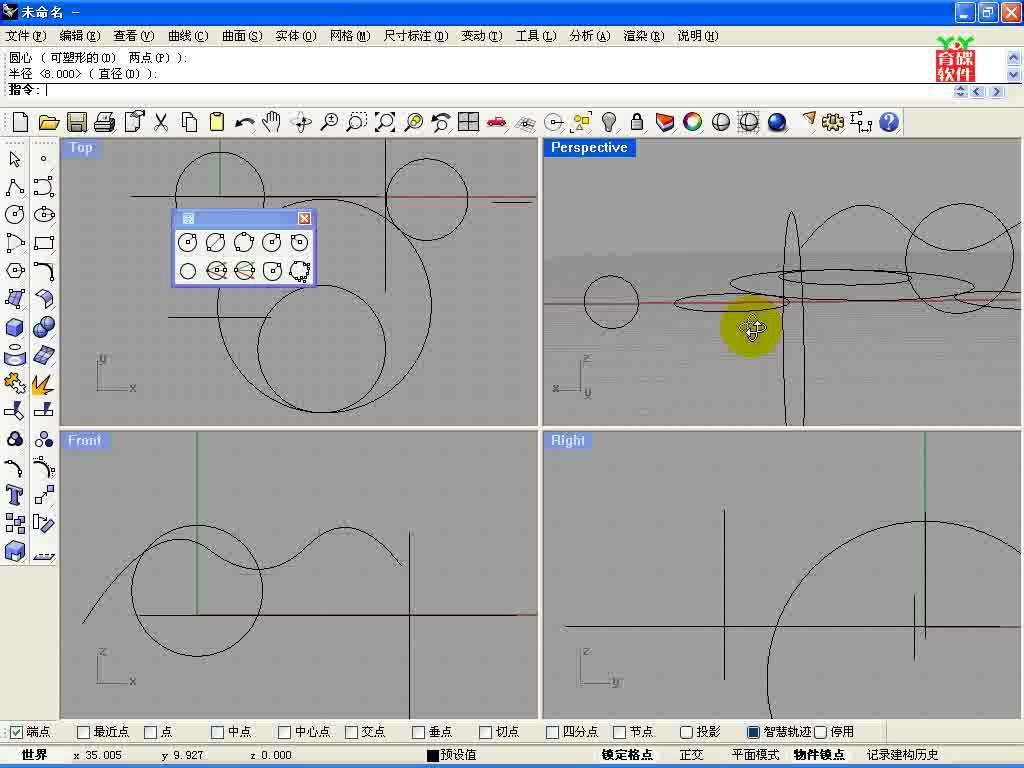Click the New file icon
Viewport: 1024px width, 768px height.
pyautogui.click(x=20, y=122)
